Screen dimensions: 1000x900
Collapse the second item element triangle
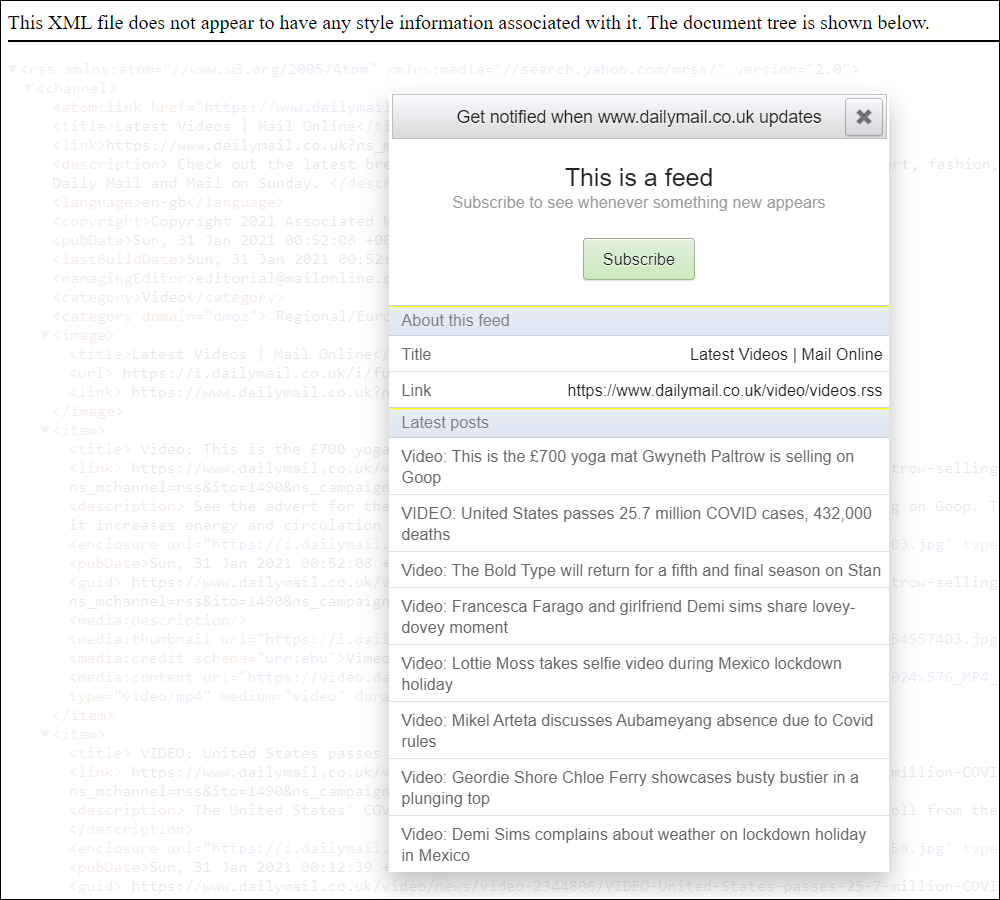(45, 734)
